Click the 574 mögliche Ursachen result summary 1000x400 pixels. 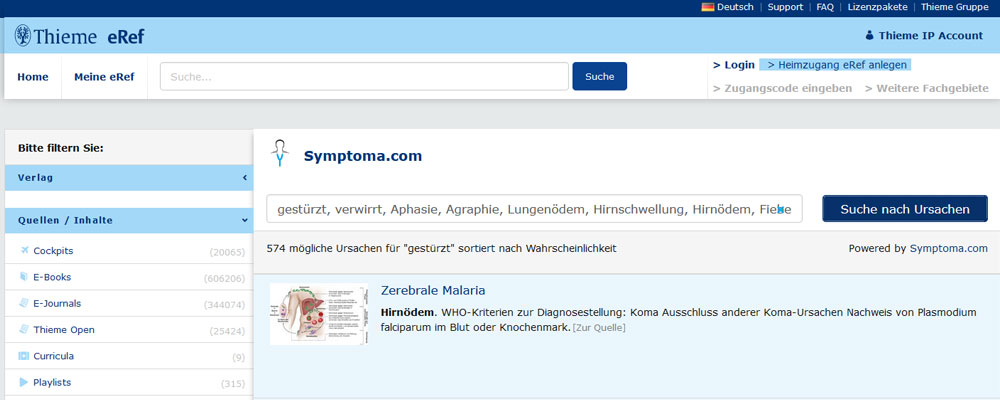pos(441,249)
